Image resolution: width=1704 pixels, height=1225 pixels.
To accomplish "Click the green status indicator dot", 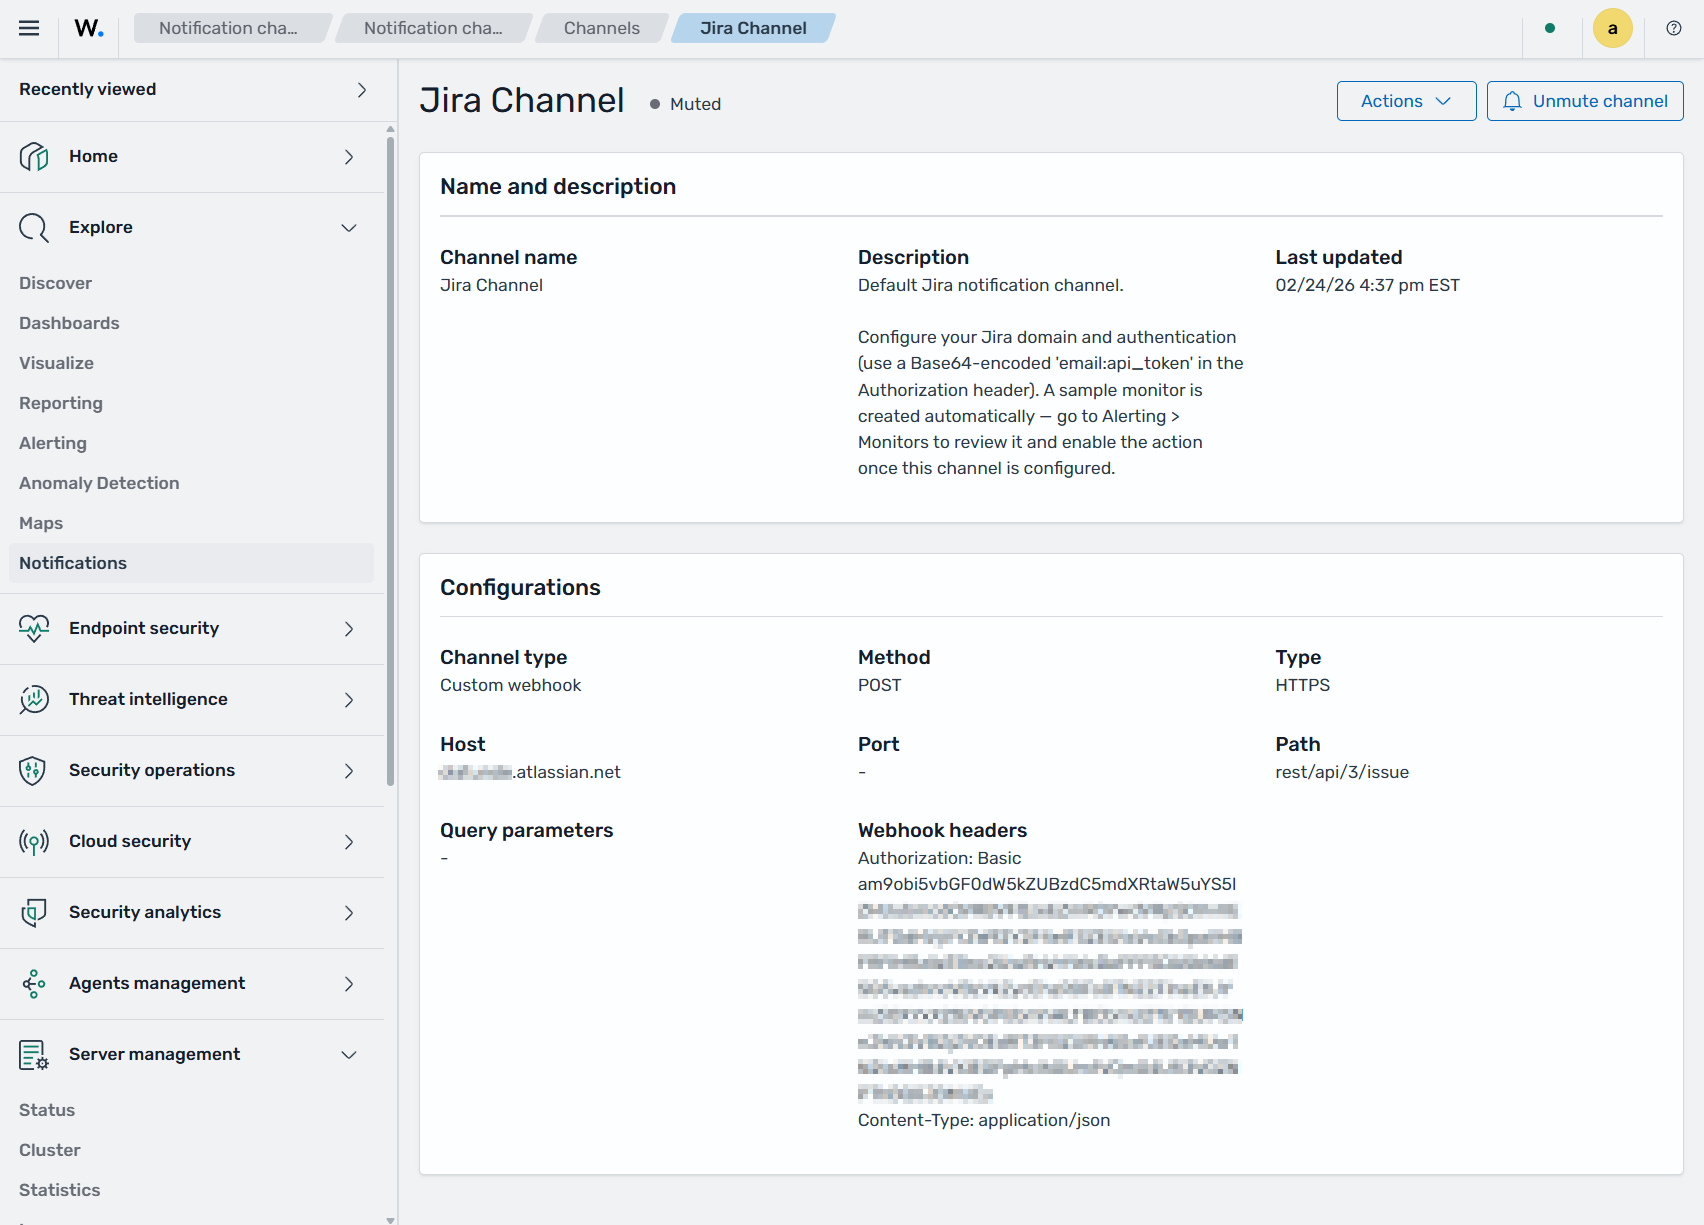I will [x=1550, y=28].
